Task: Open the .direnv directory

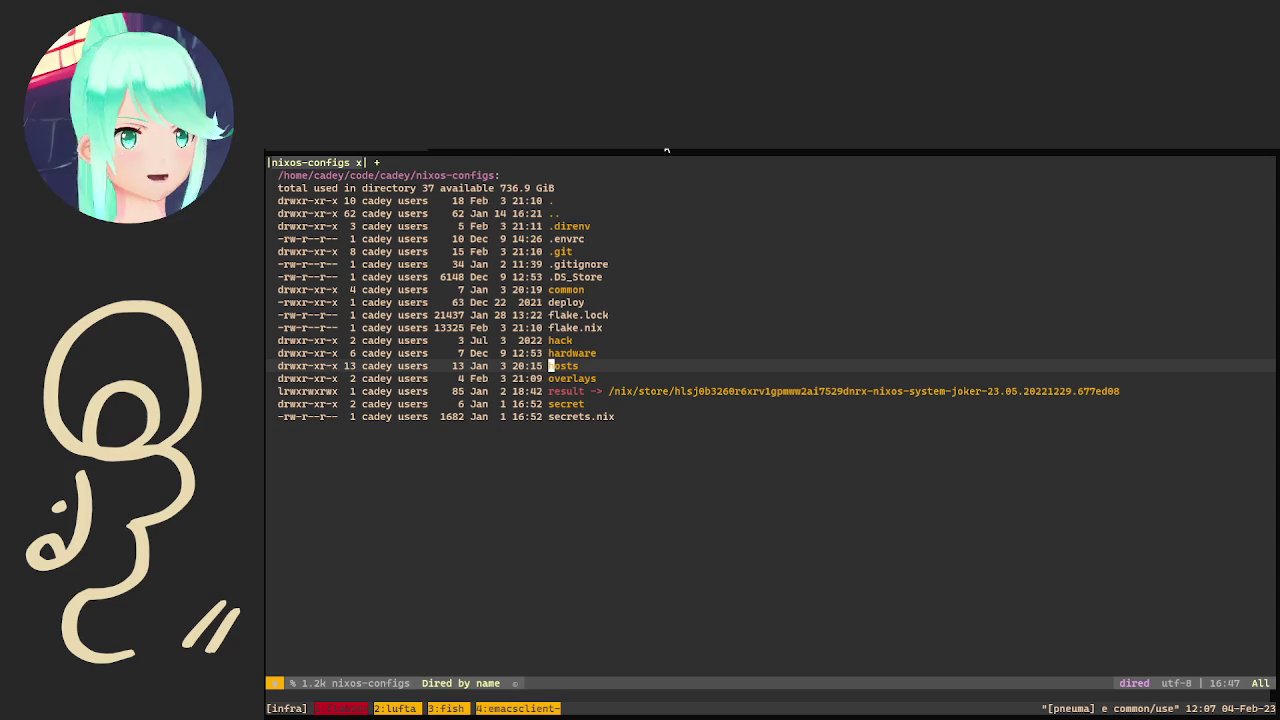Action: 569,226
